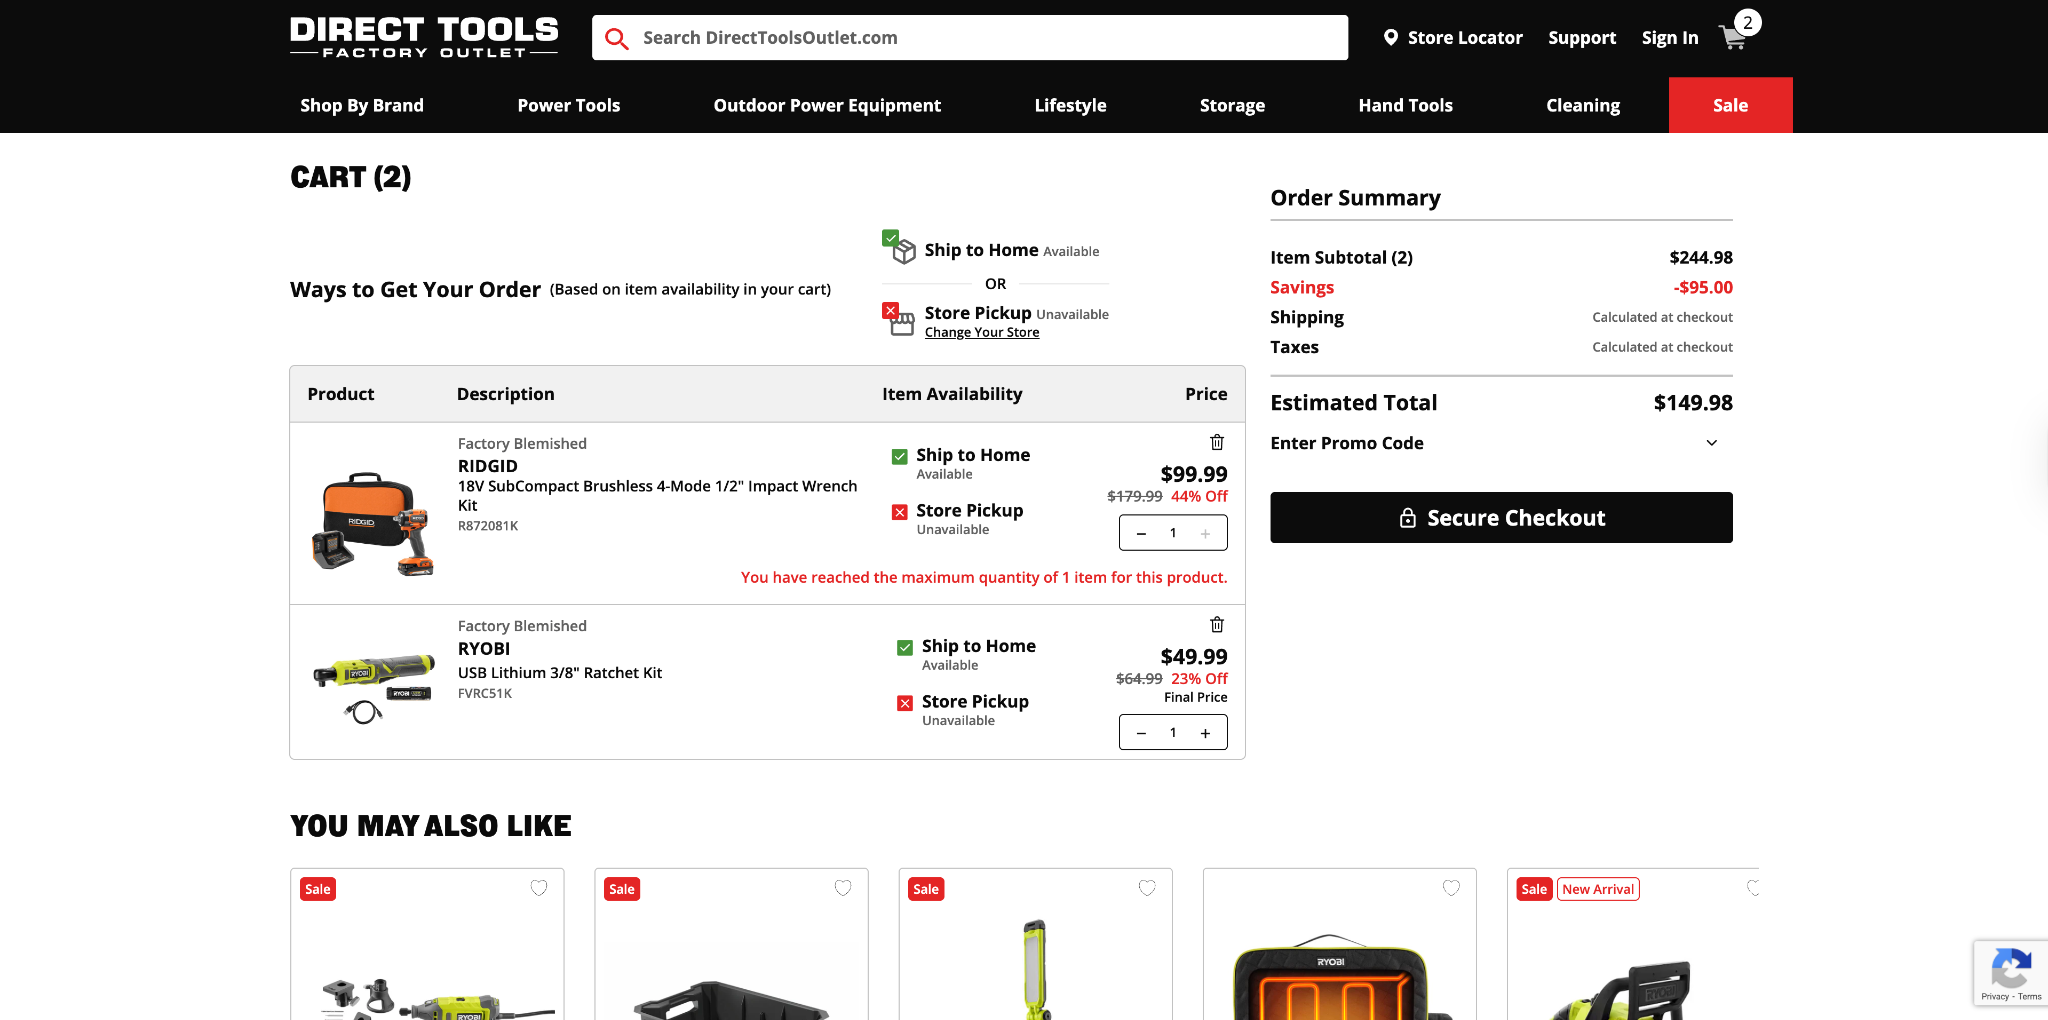Remove the RIDGID impact wrench via trash icon
Screen dimensions: 2048x1020
1217,441
